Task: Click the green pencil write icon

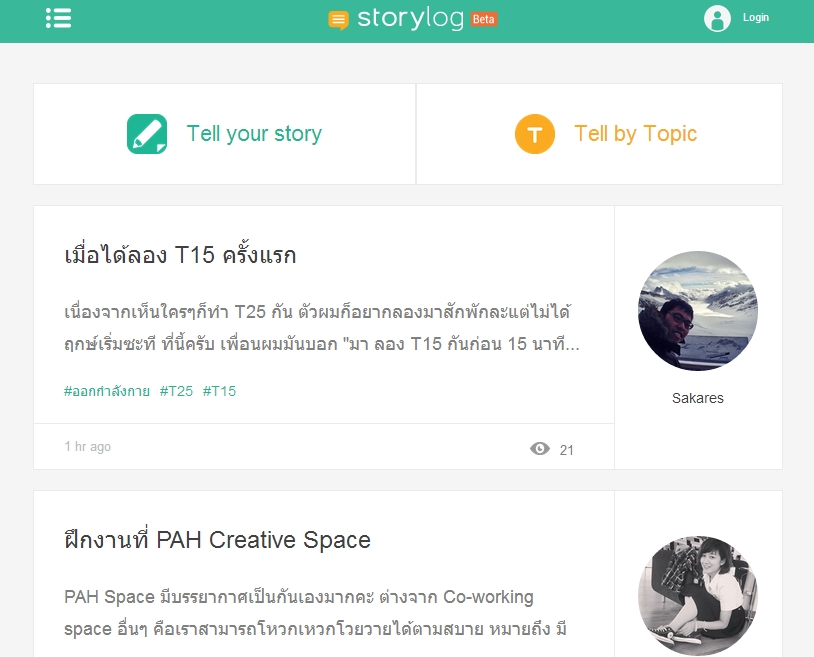Action: 147,134
